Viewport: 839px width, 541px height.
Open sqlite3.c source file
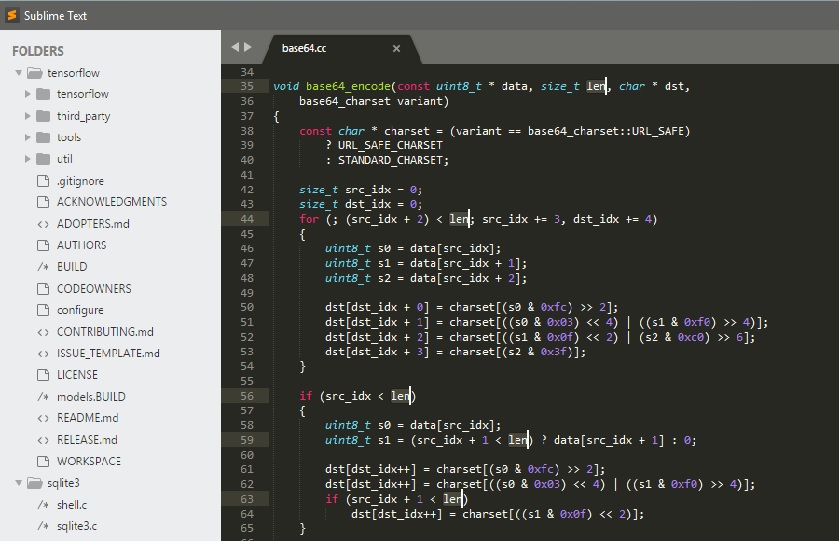coord(76,526)
